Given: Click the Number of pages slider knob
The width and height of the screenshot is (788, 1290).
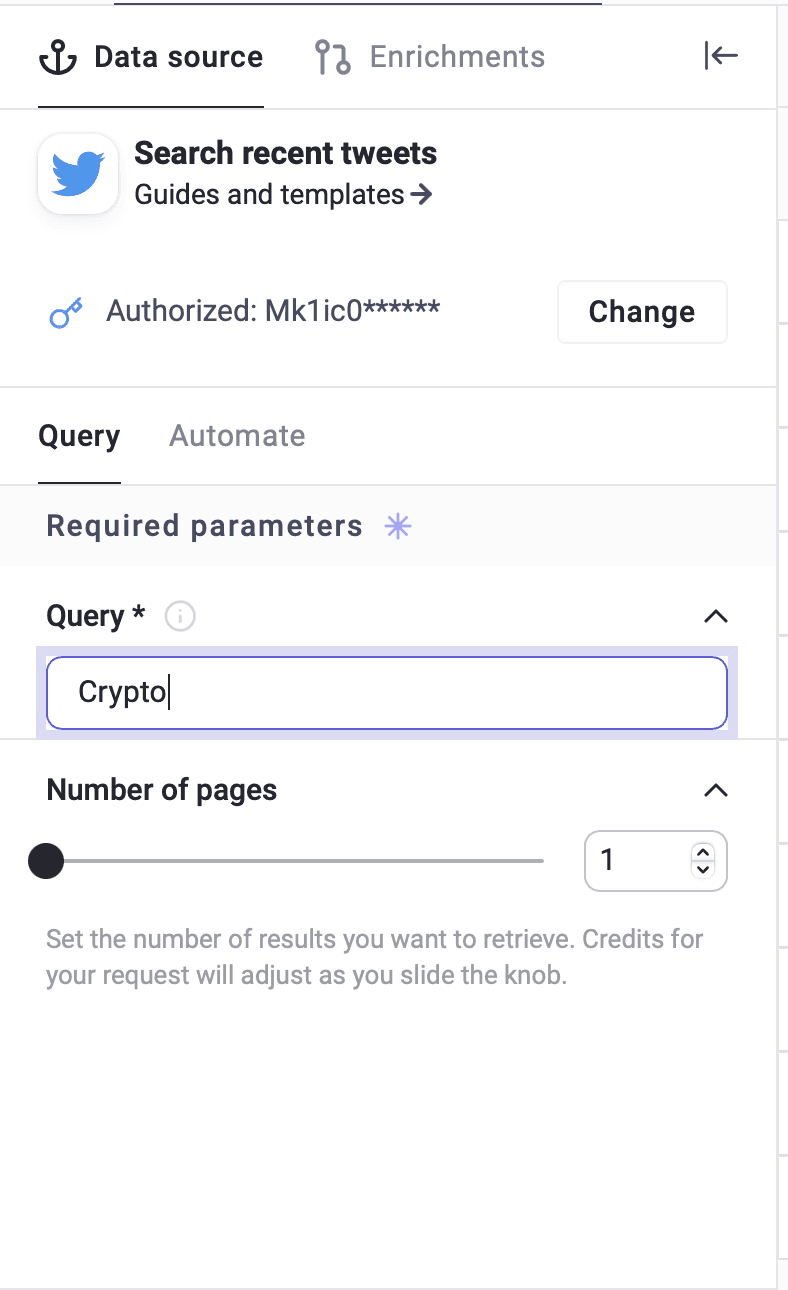Looking at the screenshot, I should [45, 860].
